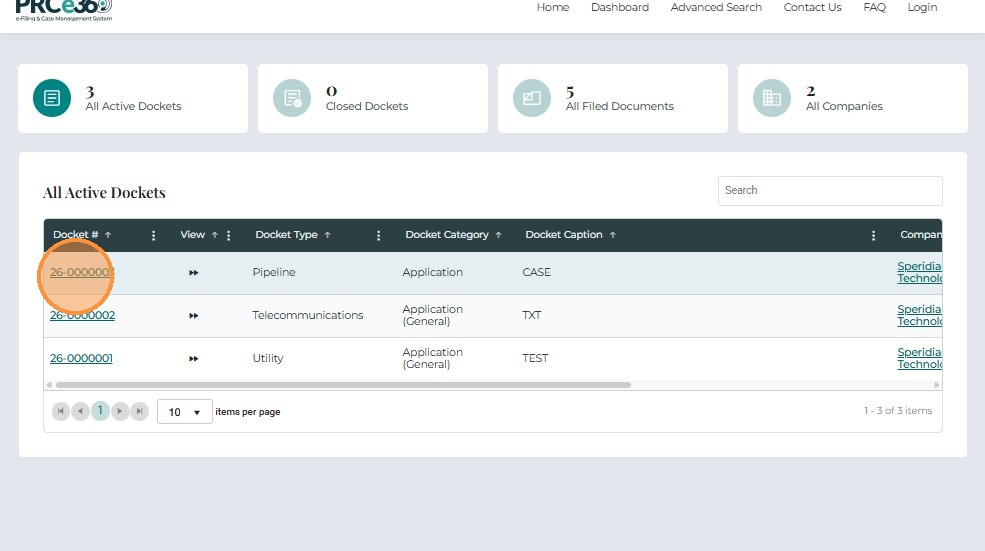The height and width of the screenshot is (551, 985).
Task: Click the All Active Dockets card icon
Action: click(x=52, y=98)
